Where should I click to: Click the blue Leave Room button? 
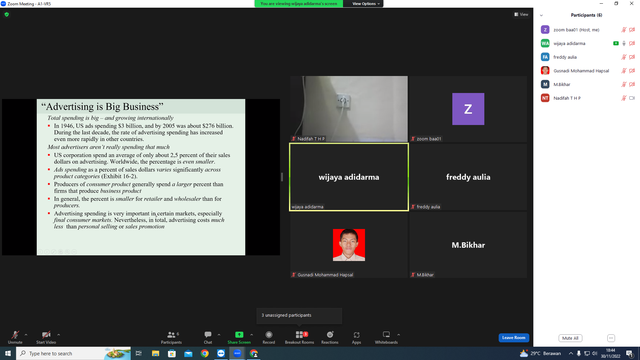click(x=513, y=338)
